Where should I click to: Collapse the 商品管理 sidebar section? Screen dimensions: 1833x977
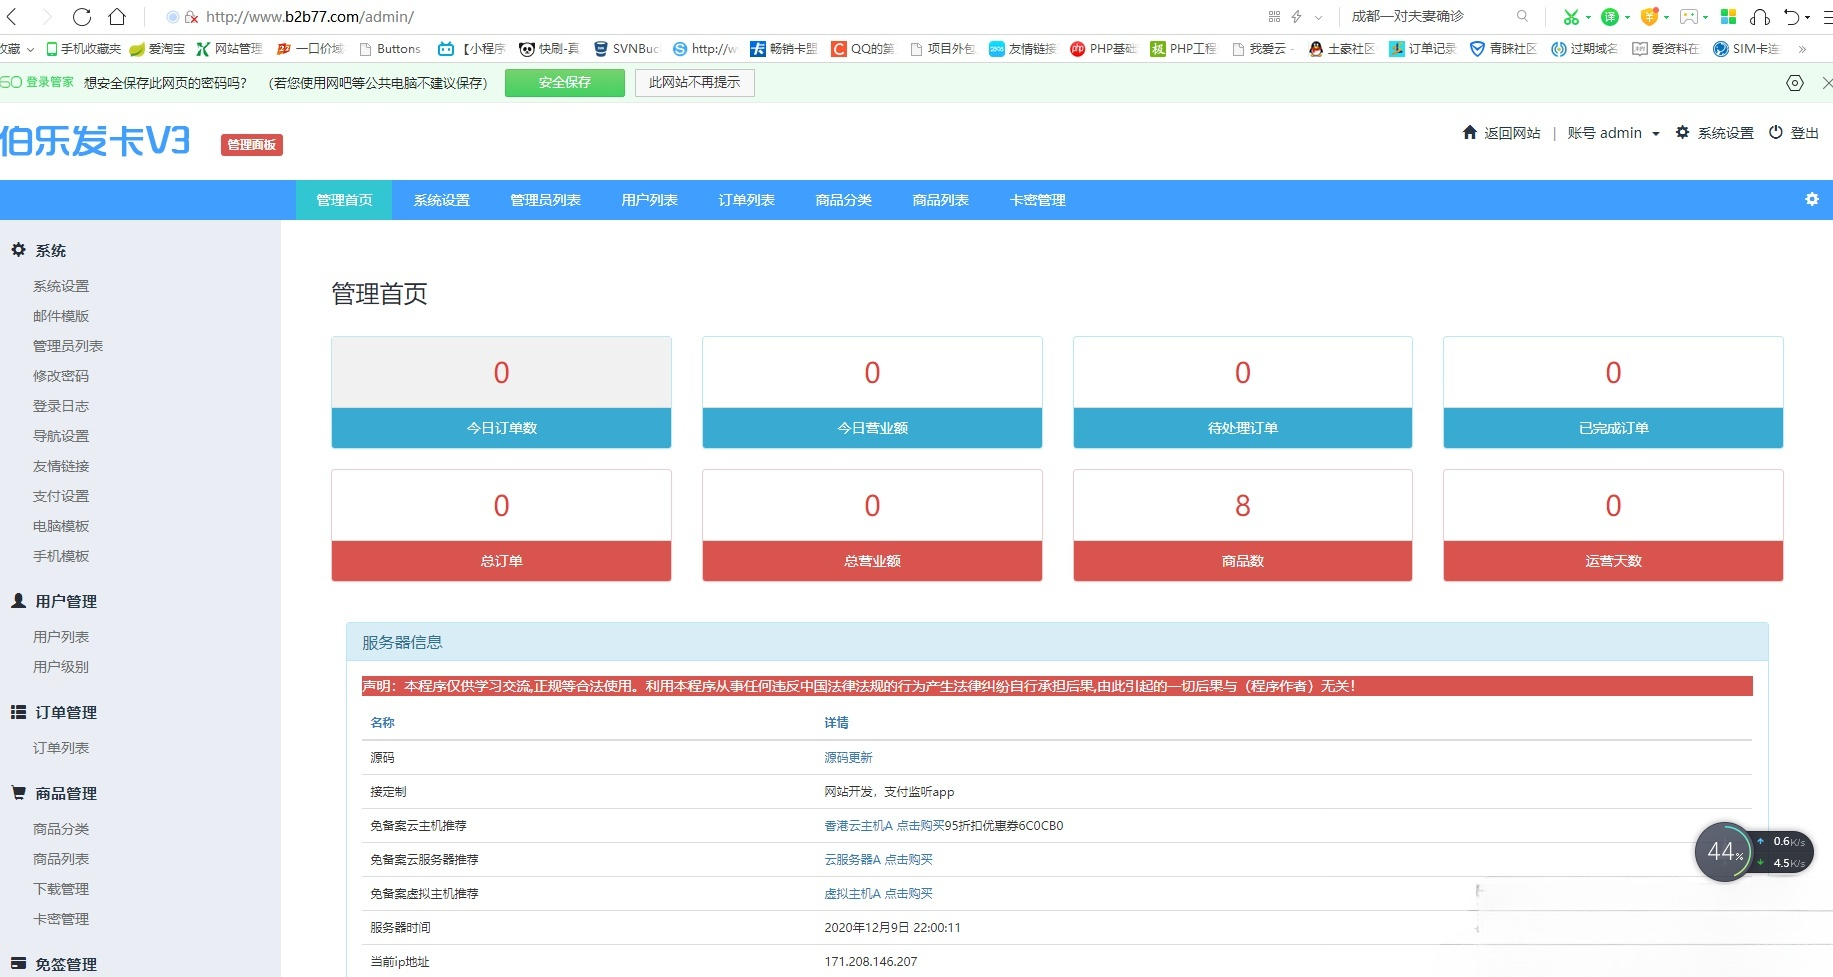(x=66, y=794)
